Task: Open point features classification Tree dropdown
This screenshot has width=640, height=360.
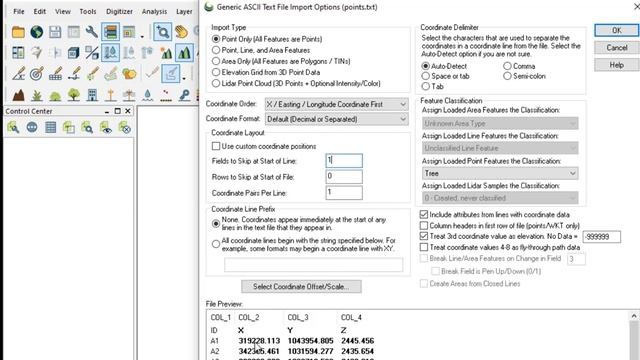Action: point(500,173)
